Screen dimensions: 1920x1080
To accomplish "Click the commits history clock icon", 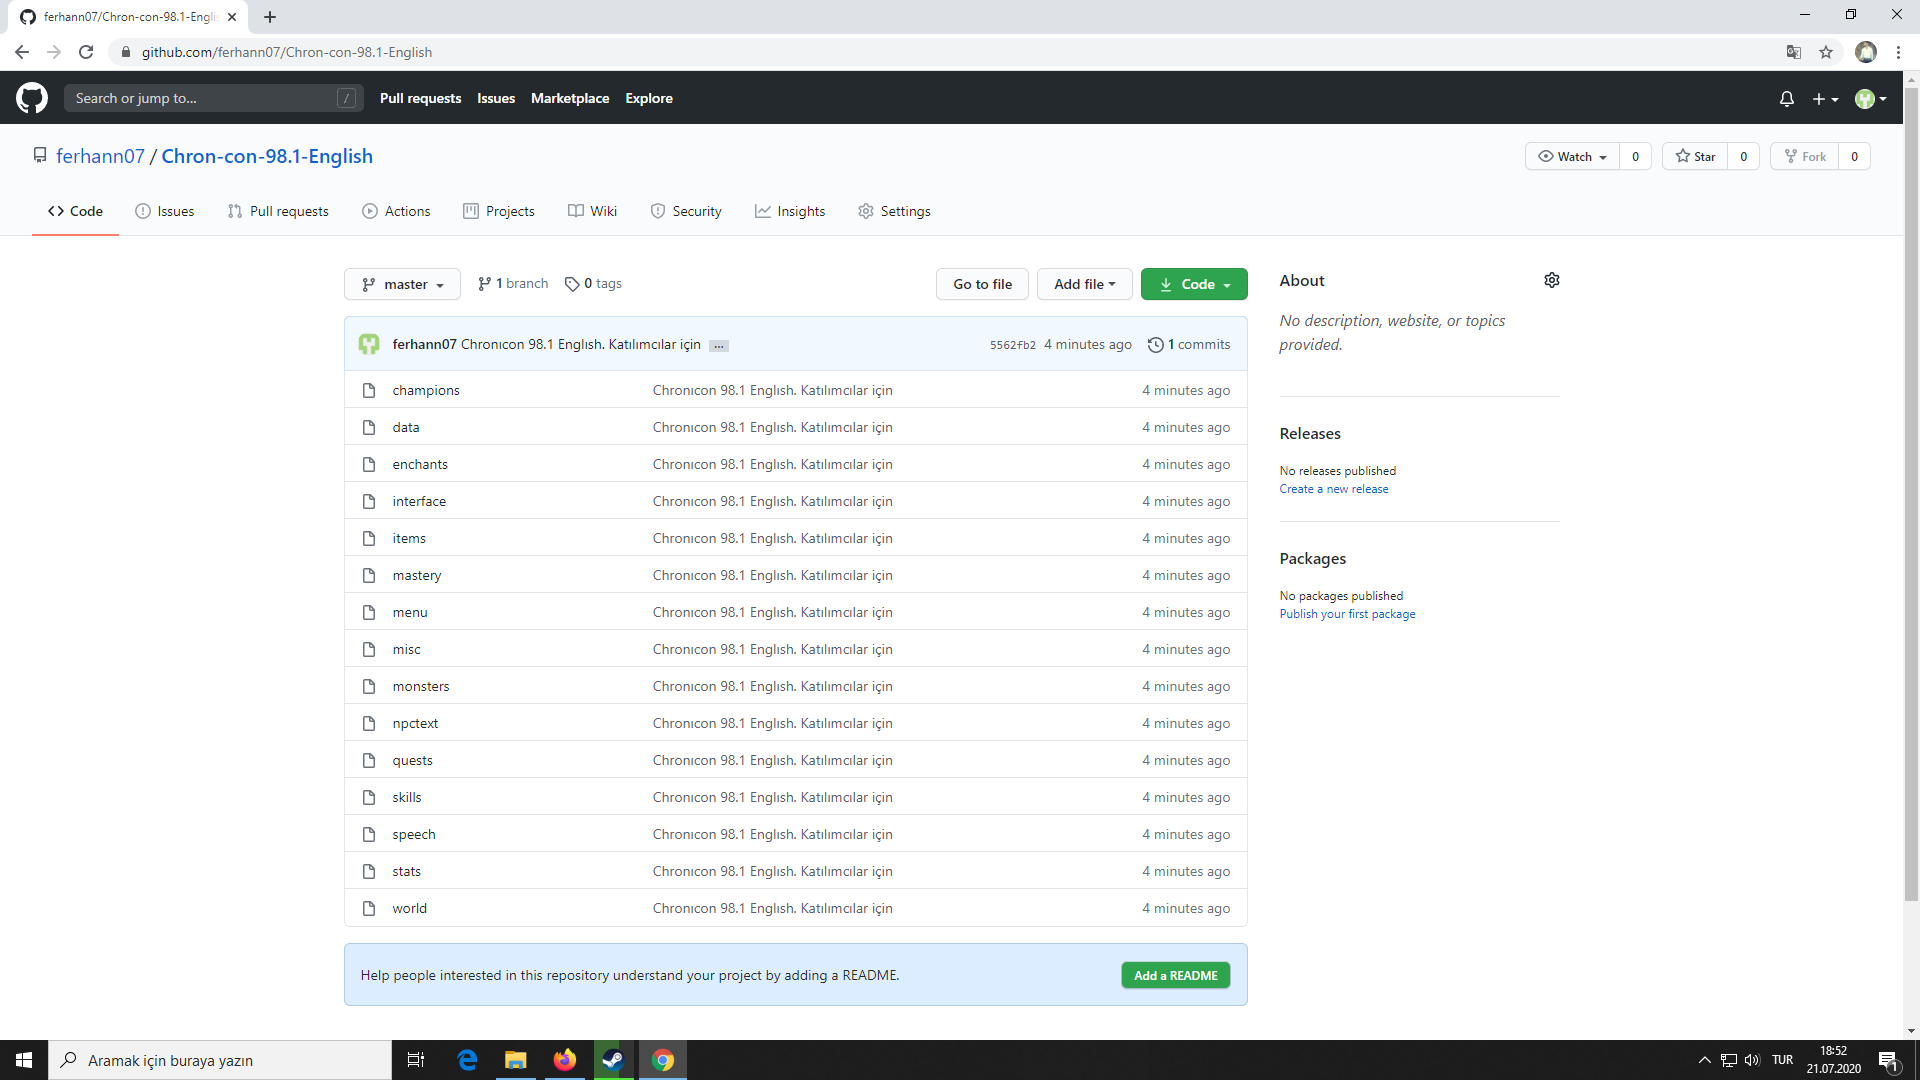I will (x=1155, y=344).
